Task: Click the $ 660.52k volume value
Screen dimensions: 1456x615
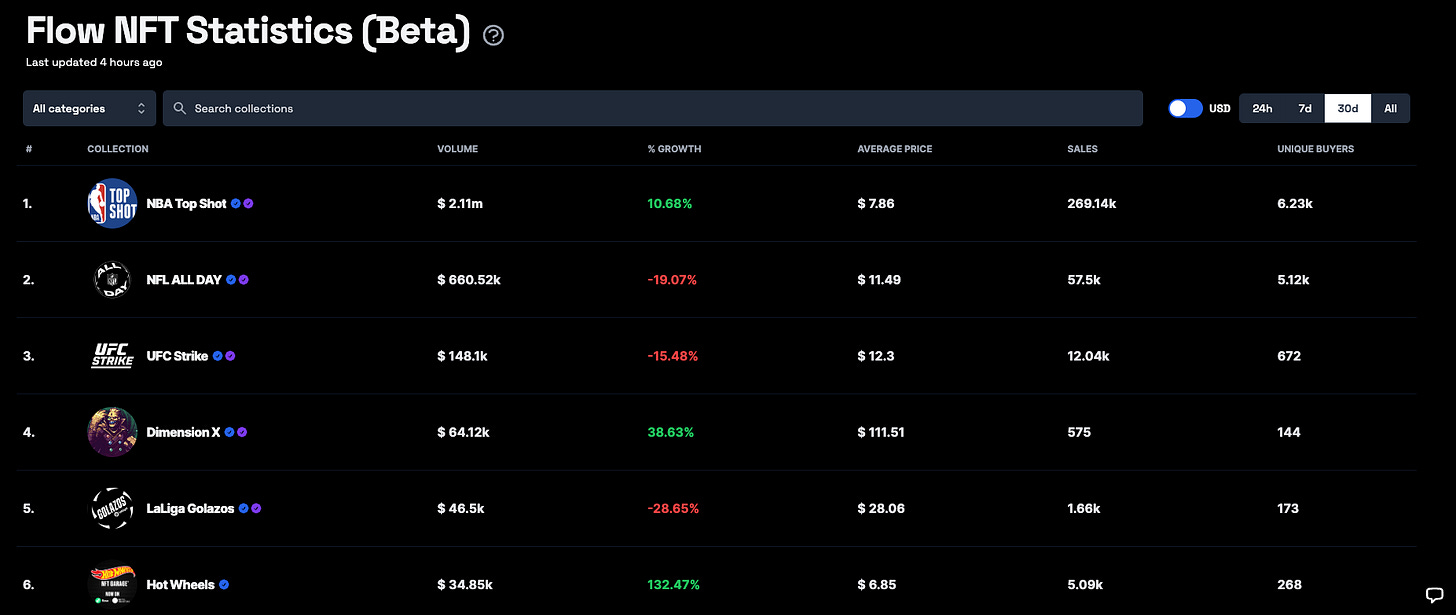Action: pyautogui.click(x=469, y=280)
